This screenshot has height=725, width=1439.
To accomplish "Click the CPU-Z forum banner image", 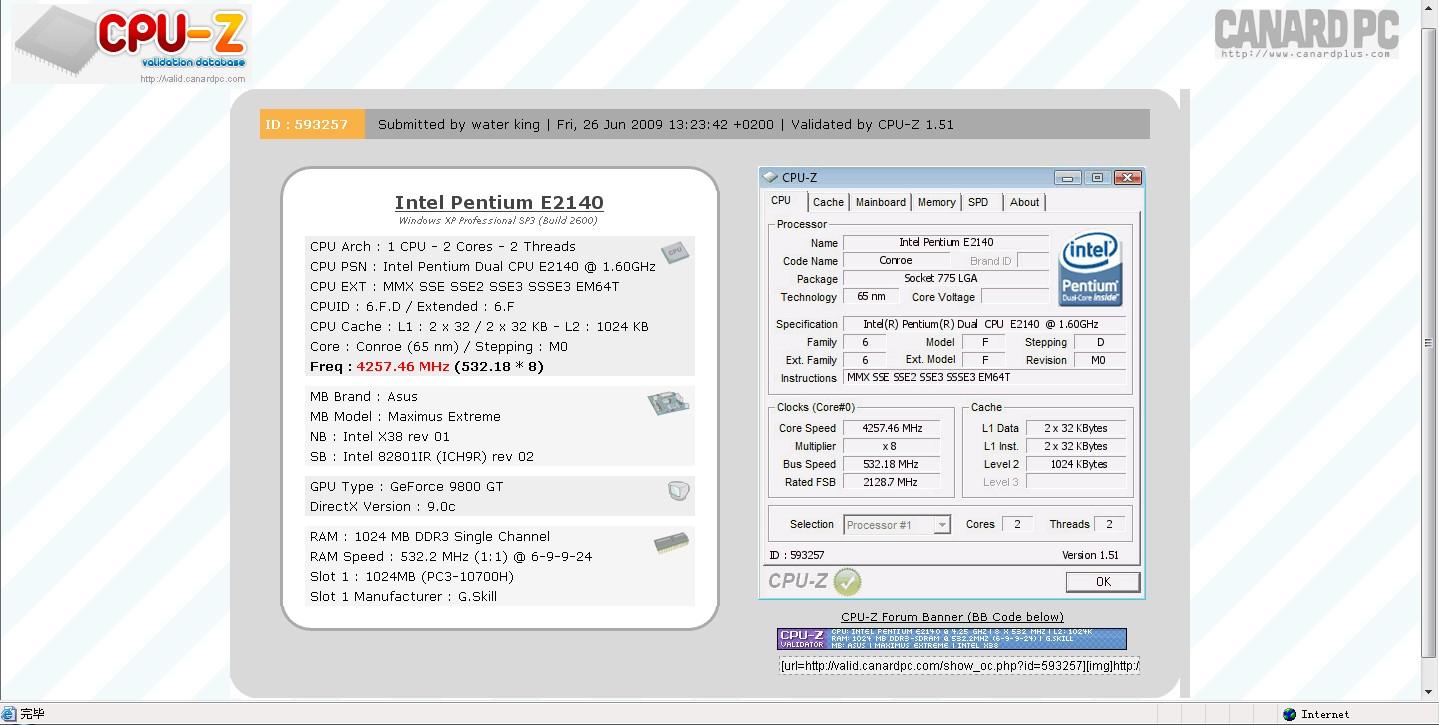I will tap(952, 639).
